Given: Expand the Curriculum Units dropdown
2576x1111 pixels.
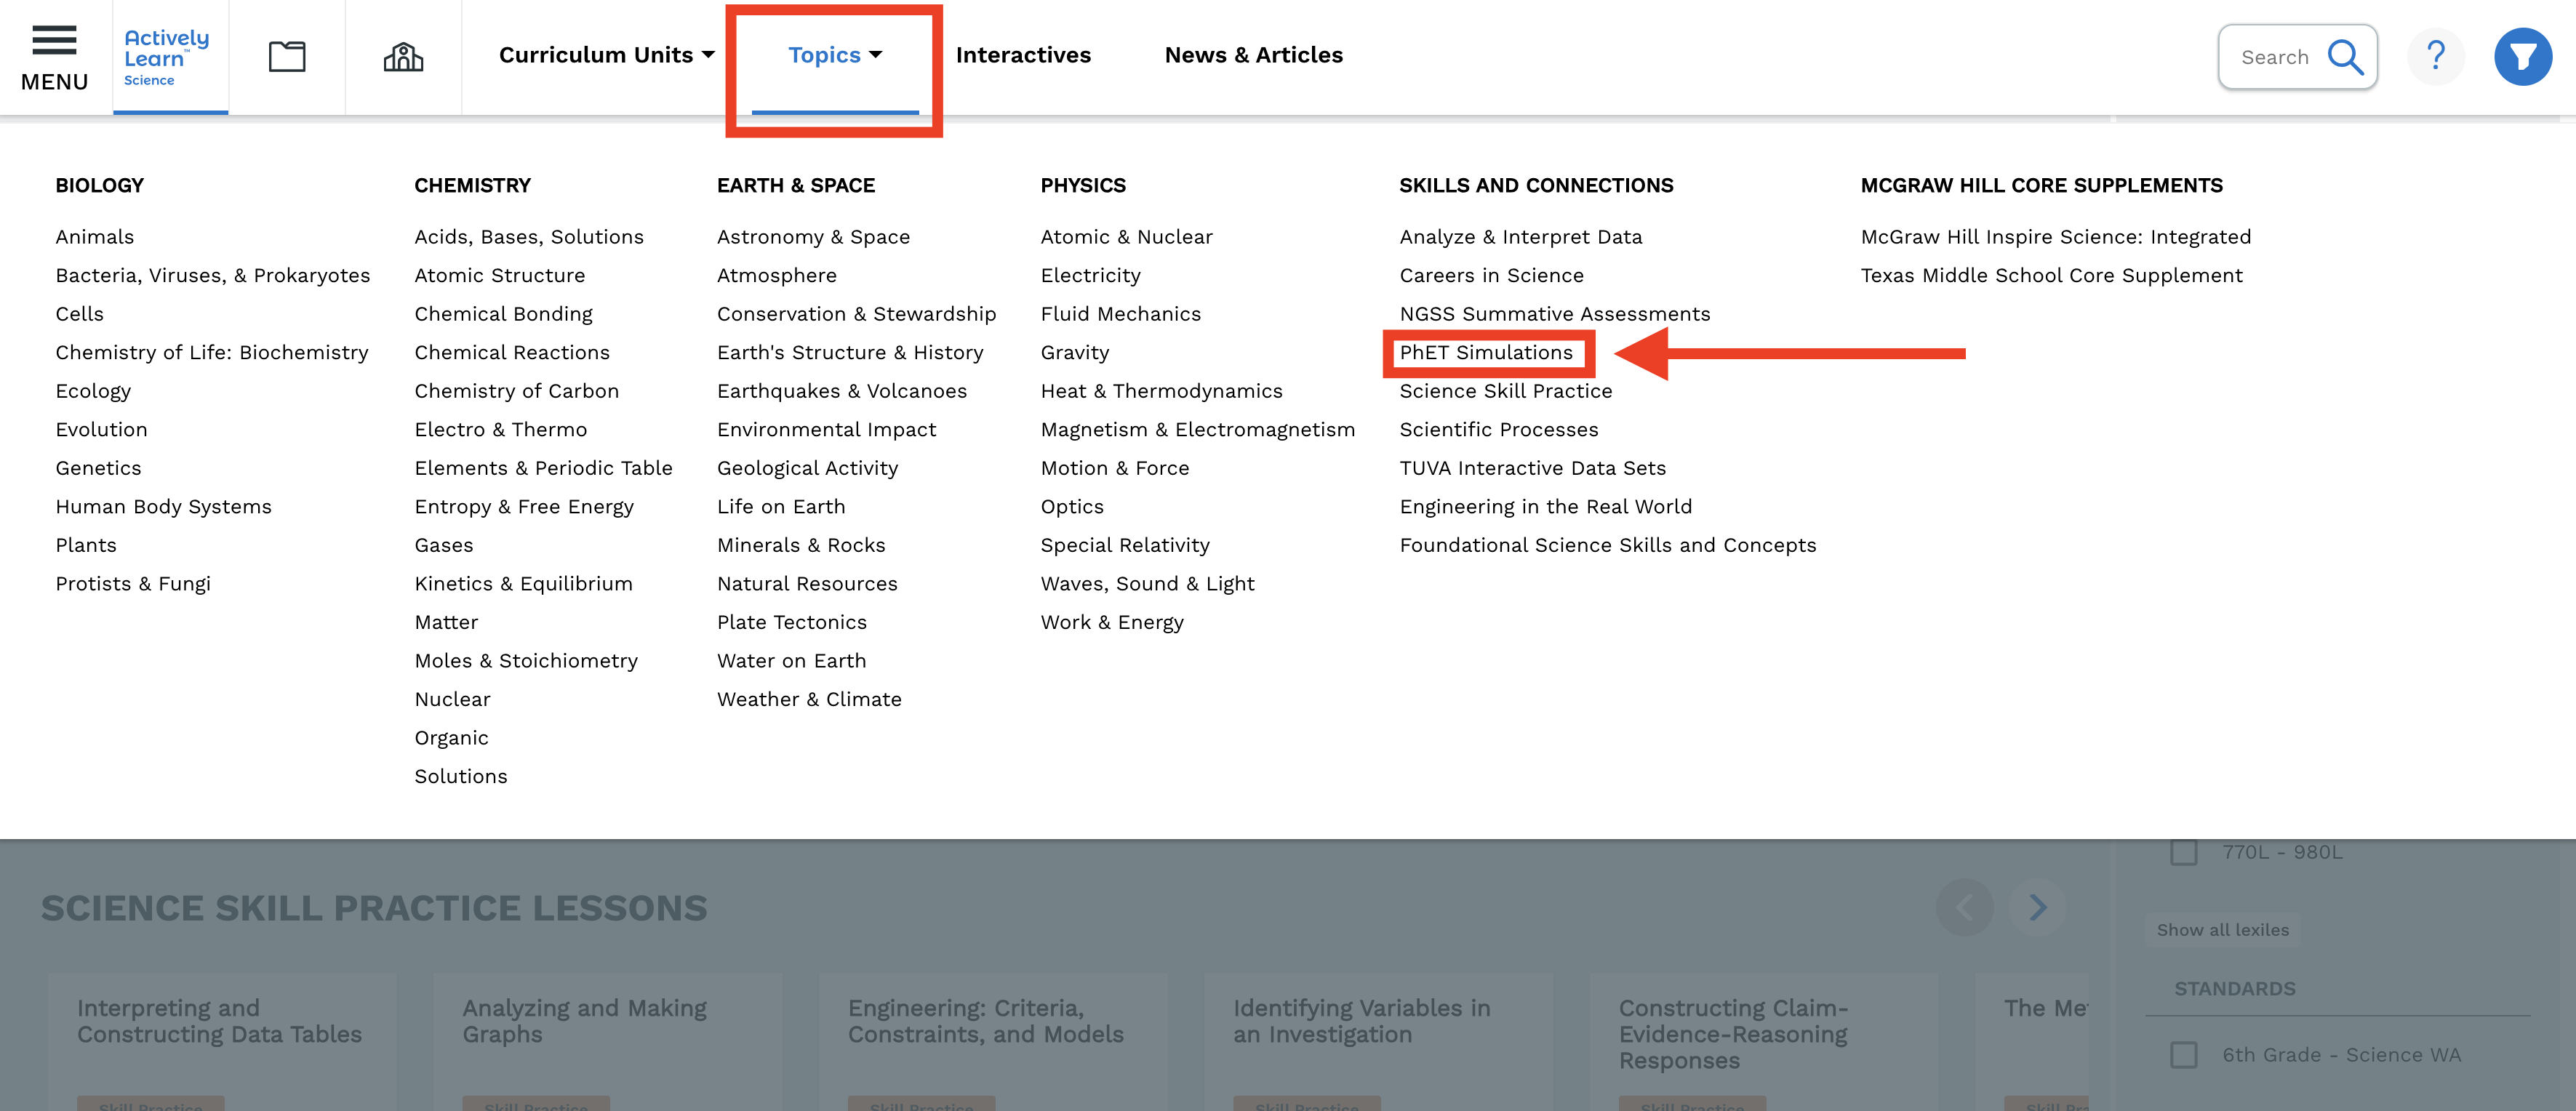Looking at the screenshot, I should [x=606, y=55].
